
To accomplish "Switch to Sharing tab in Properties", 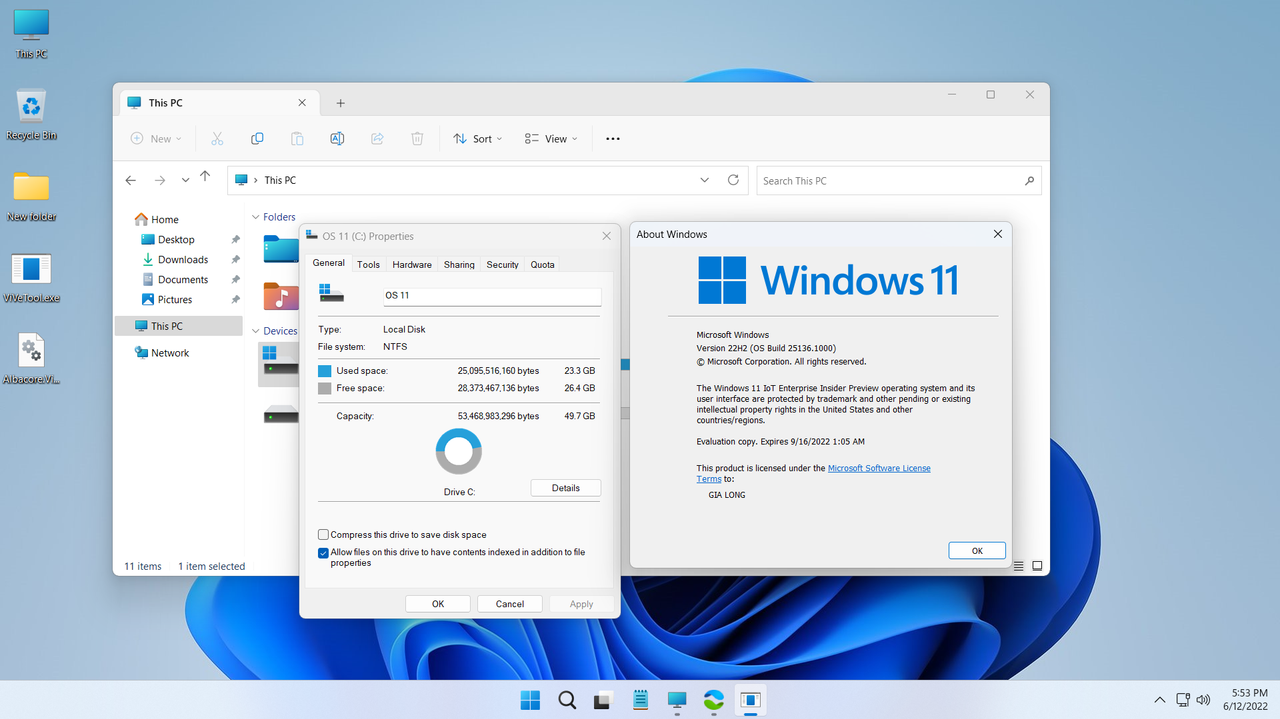I will point(459,264).
